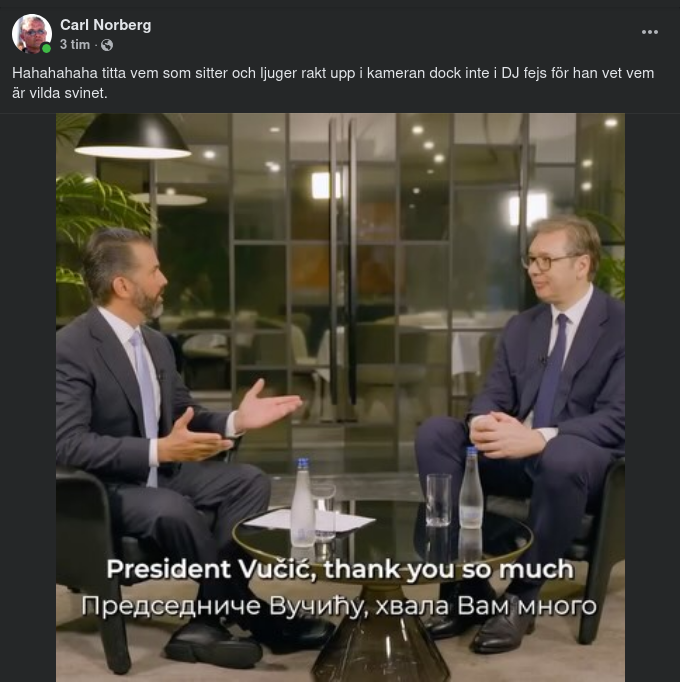
Task: Click the right water bottle on table
Action: [x=470, y=490]
